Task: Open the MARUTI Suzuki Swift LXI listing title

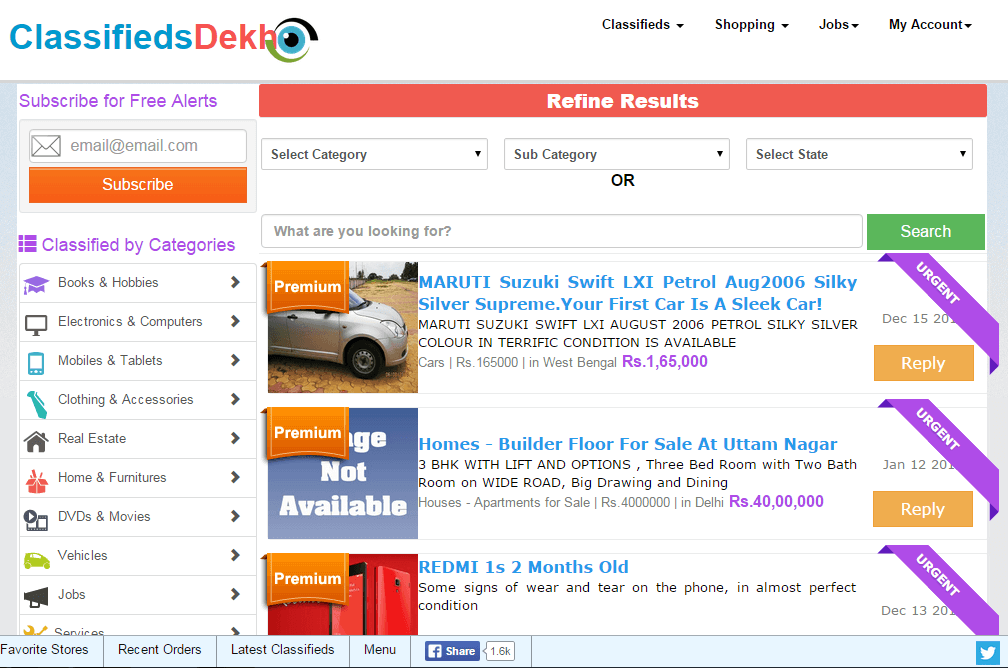Action: (x=637, y=293)
